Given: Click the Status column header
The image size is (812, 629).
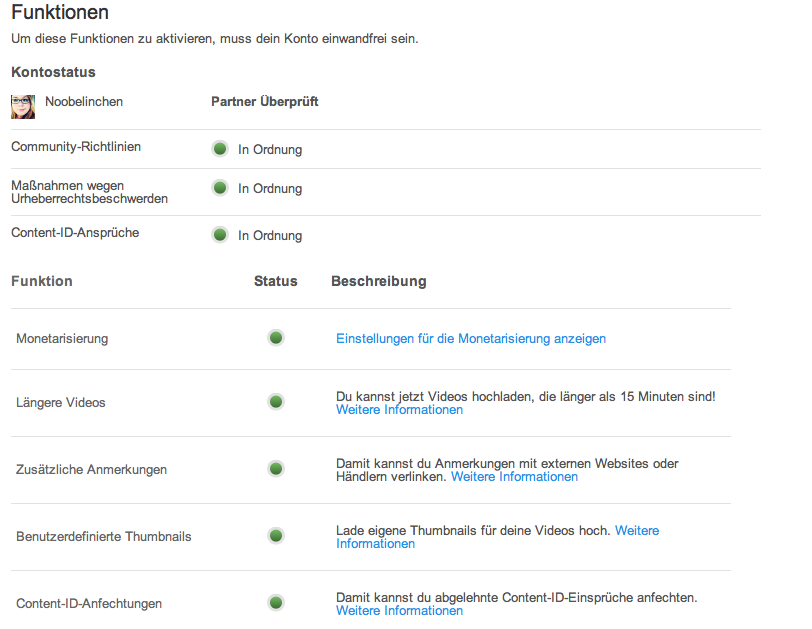Looking at the screenshot, I should [276, 281].
